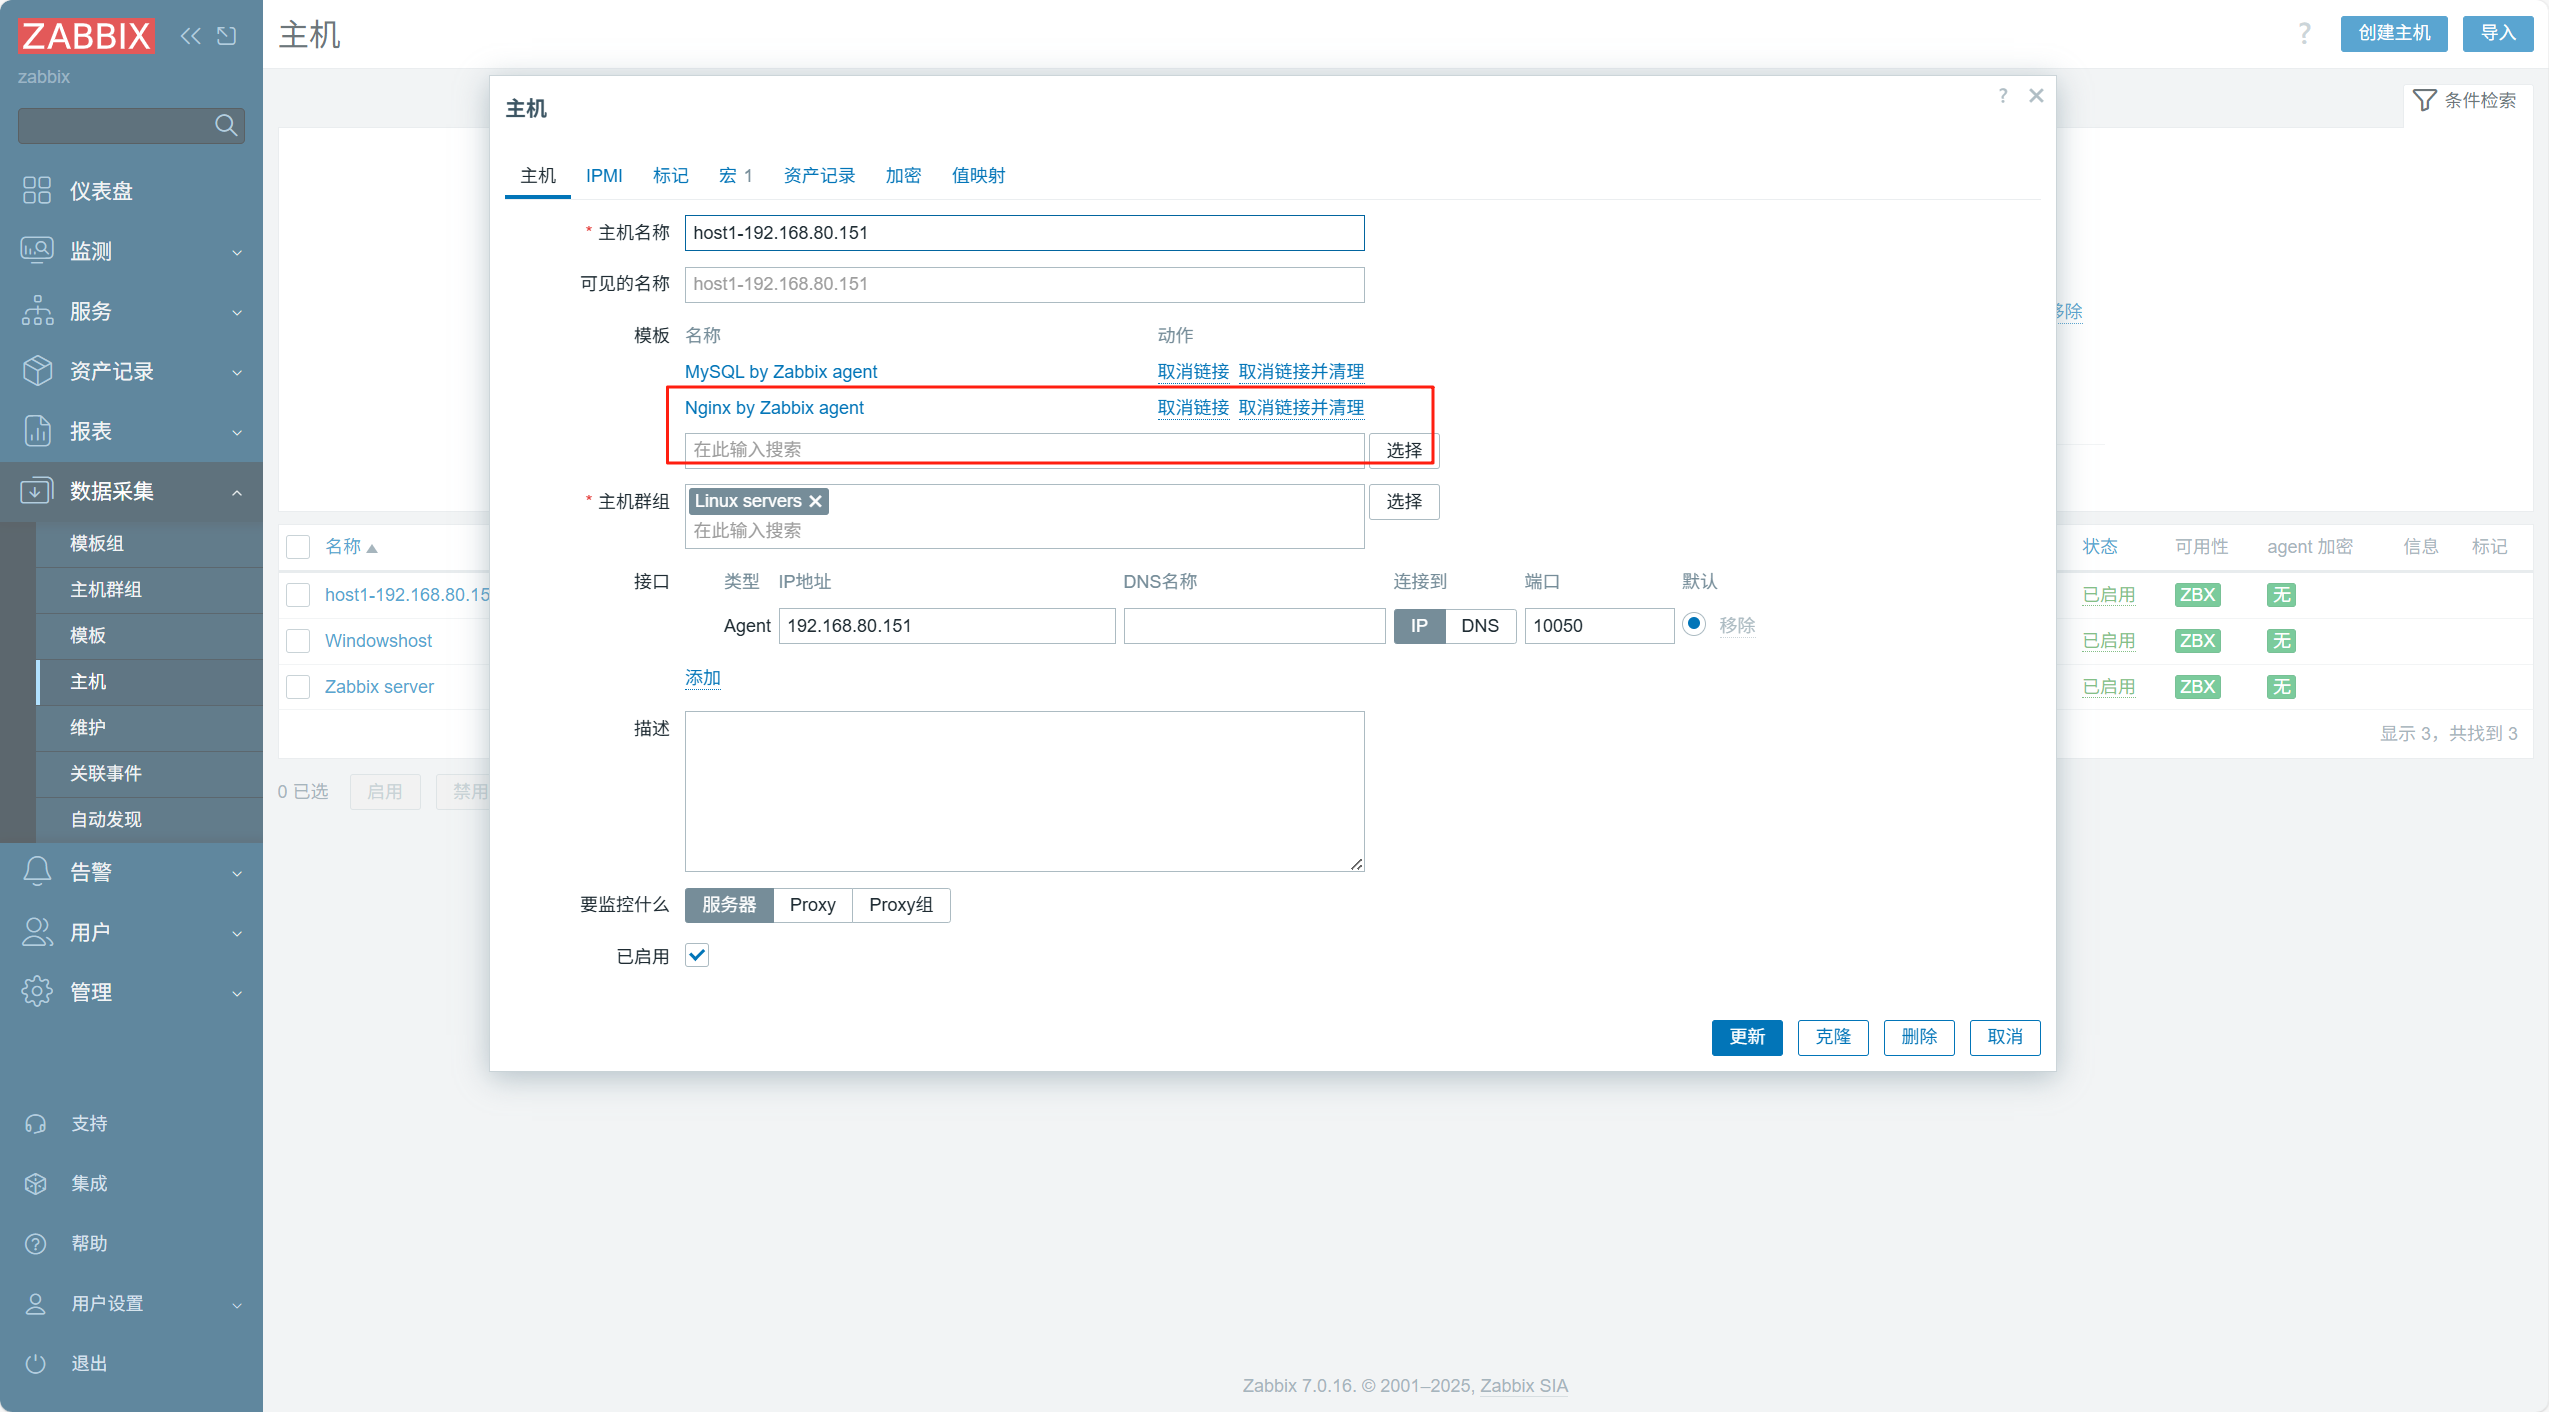The image size is (2549, 1412).
Task: Expand the 用户设置 menu chevron
Action: coord(237,1305)
